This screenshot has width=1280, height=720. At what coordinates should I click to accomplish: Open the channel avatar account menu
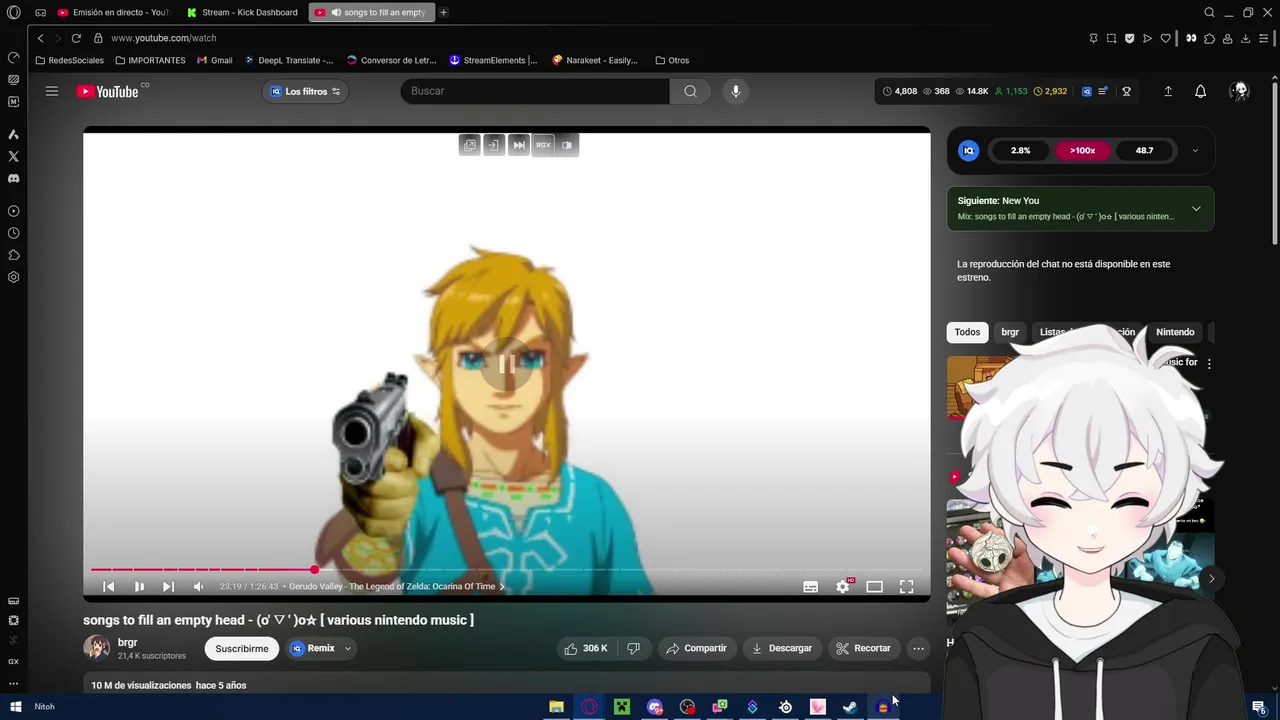1240,91
